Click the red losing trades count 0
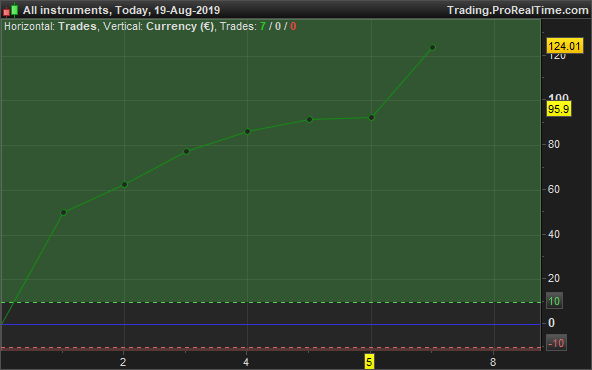Screen dimensions: 592x370 [x=293, y=26]
